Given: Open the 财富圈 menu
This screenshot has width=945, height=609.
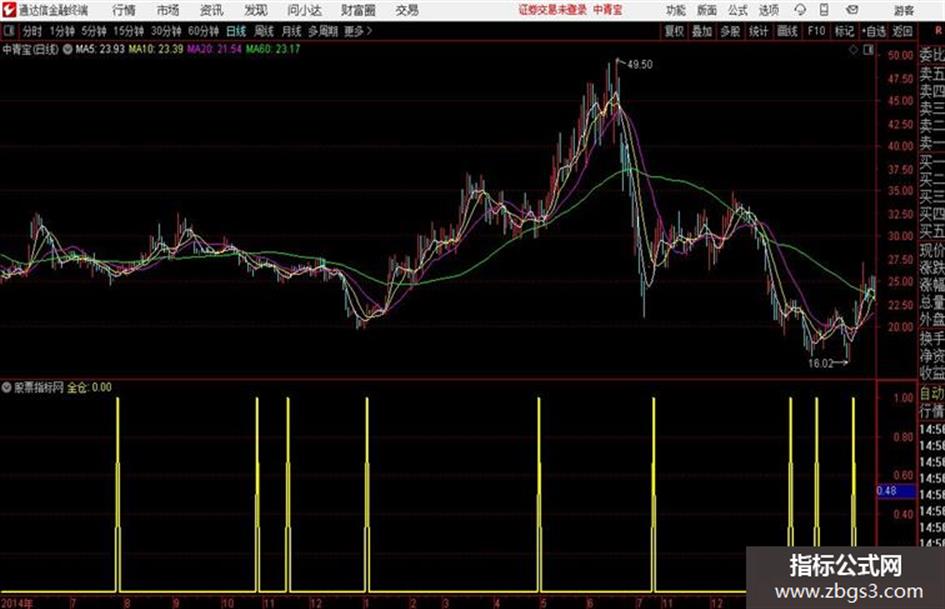Looking at the screenshot, I should (359, 10).
